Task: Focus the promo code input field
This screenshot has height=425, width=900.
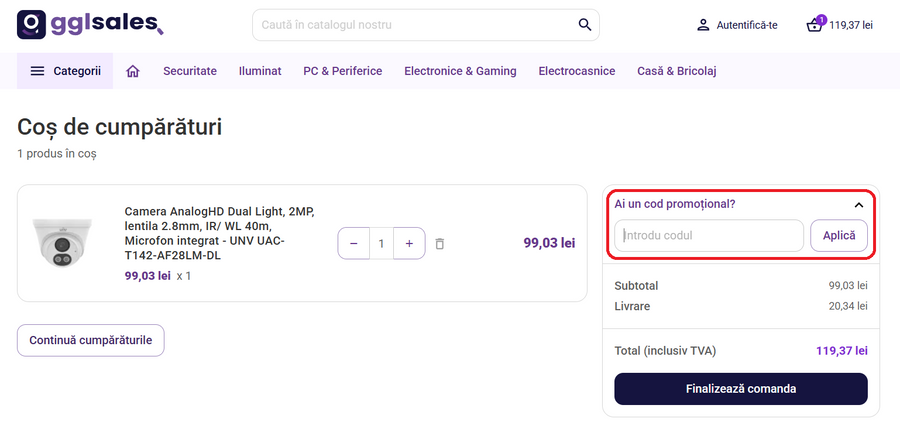Action: pos(709,236)
